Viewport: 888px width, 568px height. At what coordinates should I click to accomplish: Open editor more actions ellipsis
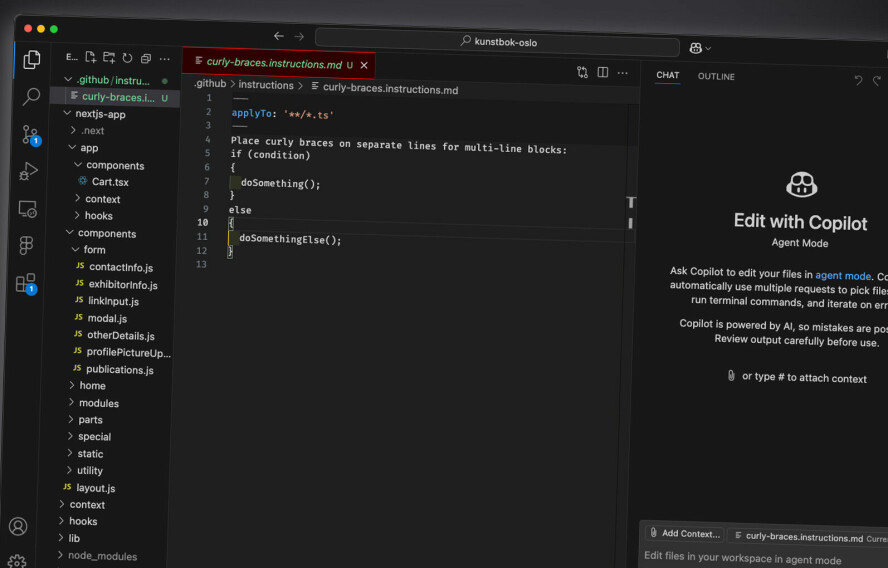coord(622,72)
